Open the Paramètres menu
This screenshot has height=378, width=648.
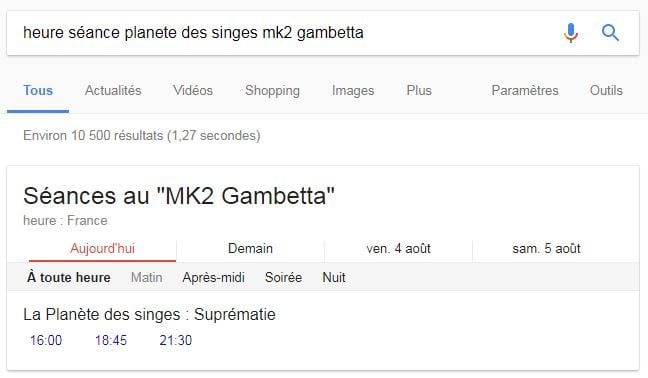pyautogui.click(x=525, y=90)
